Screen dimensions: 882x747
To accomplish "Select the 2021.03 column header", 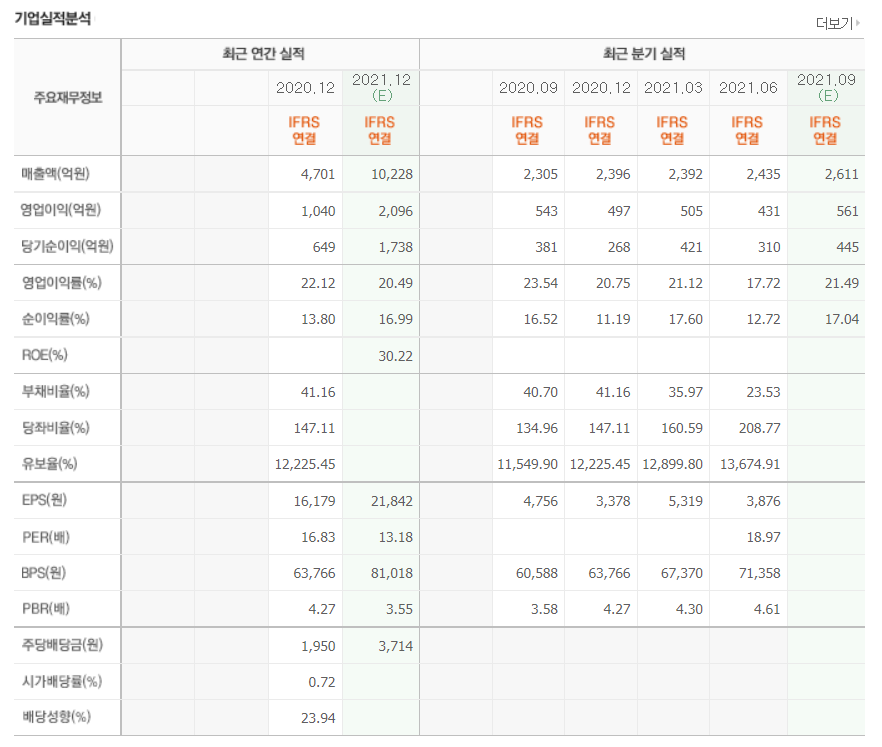I will (673, 88).
